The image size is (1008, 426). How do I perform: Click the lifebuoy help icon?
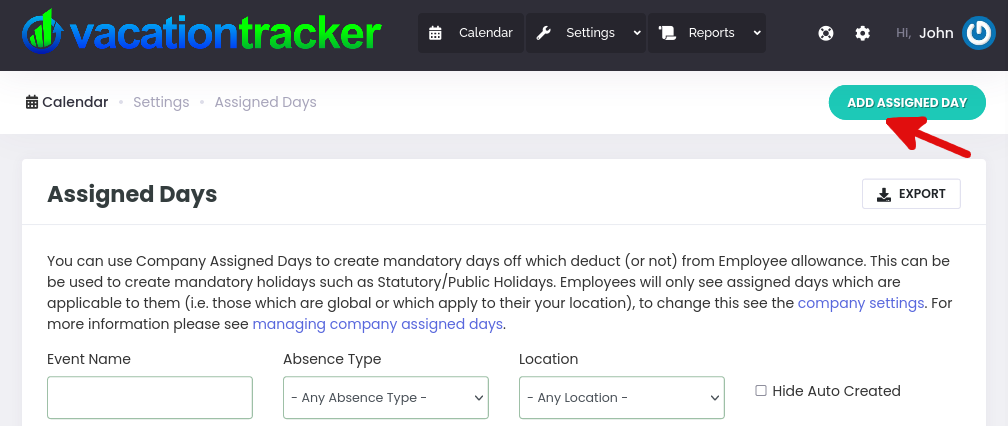[x=826, y=33]
